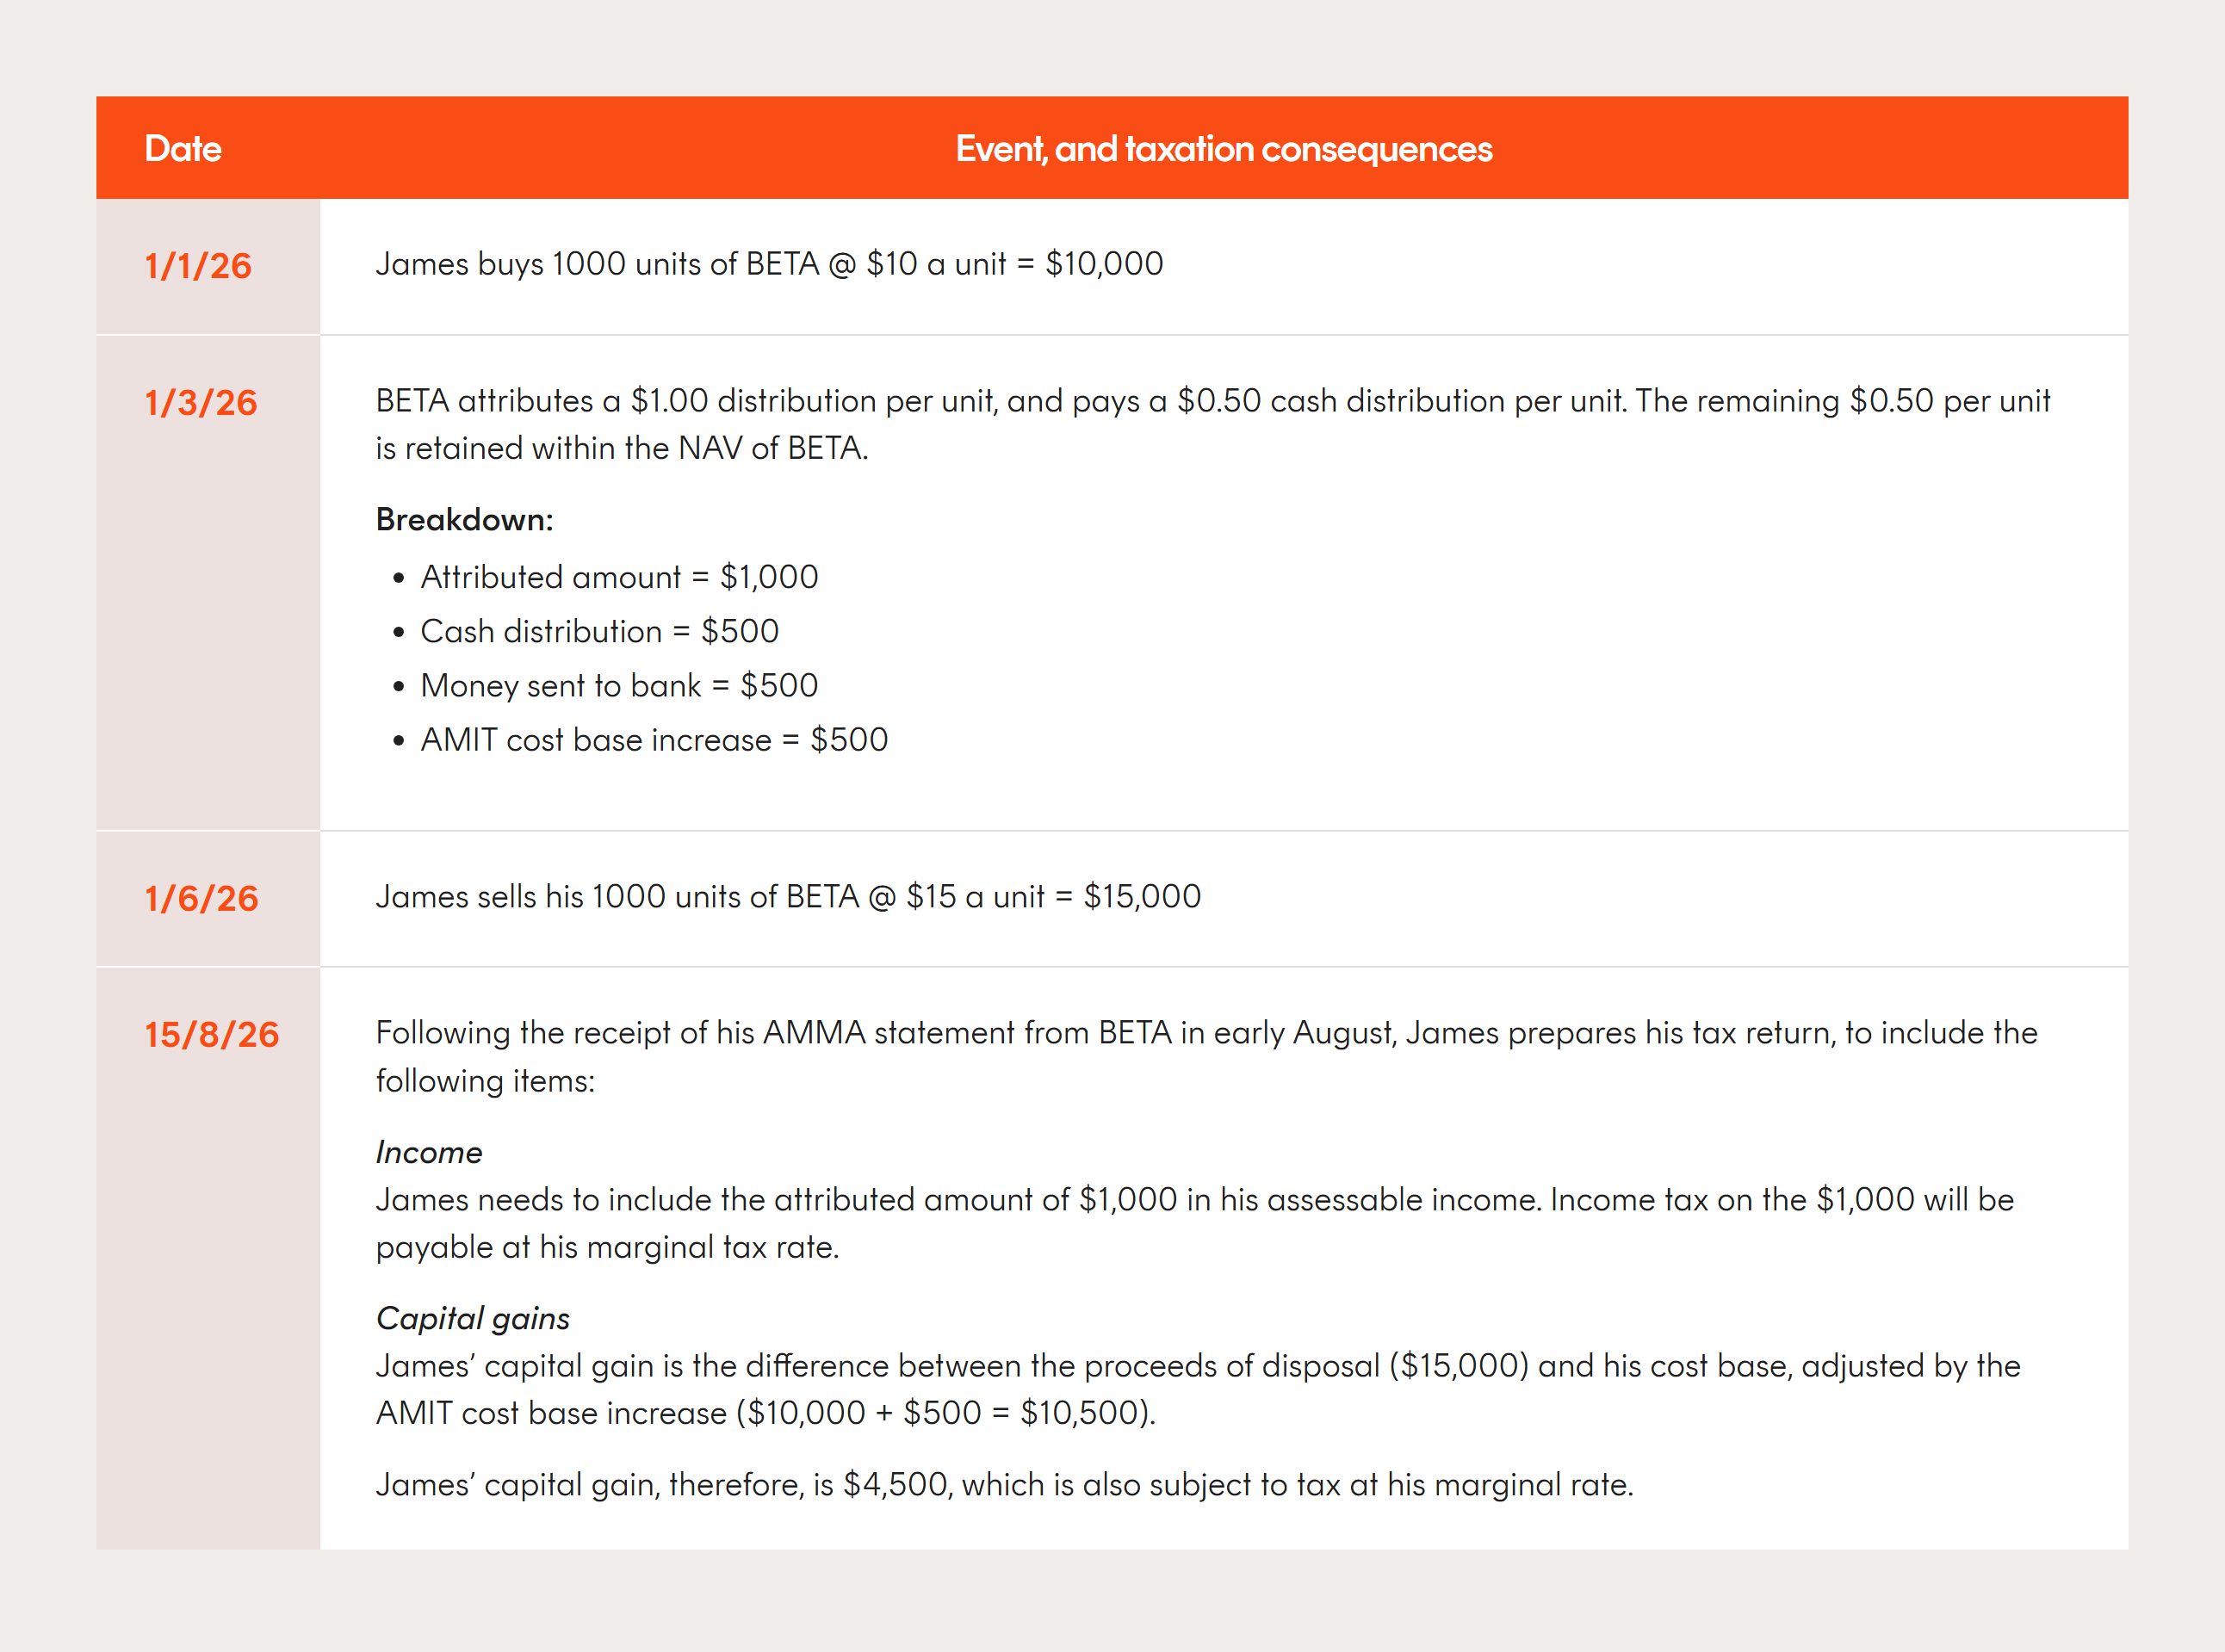Click the James sells 1000 units text

tap(788, 897)
